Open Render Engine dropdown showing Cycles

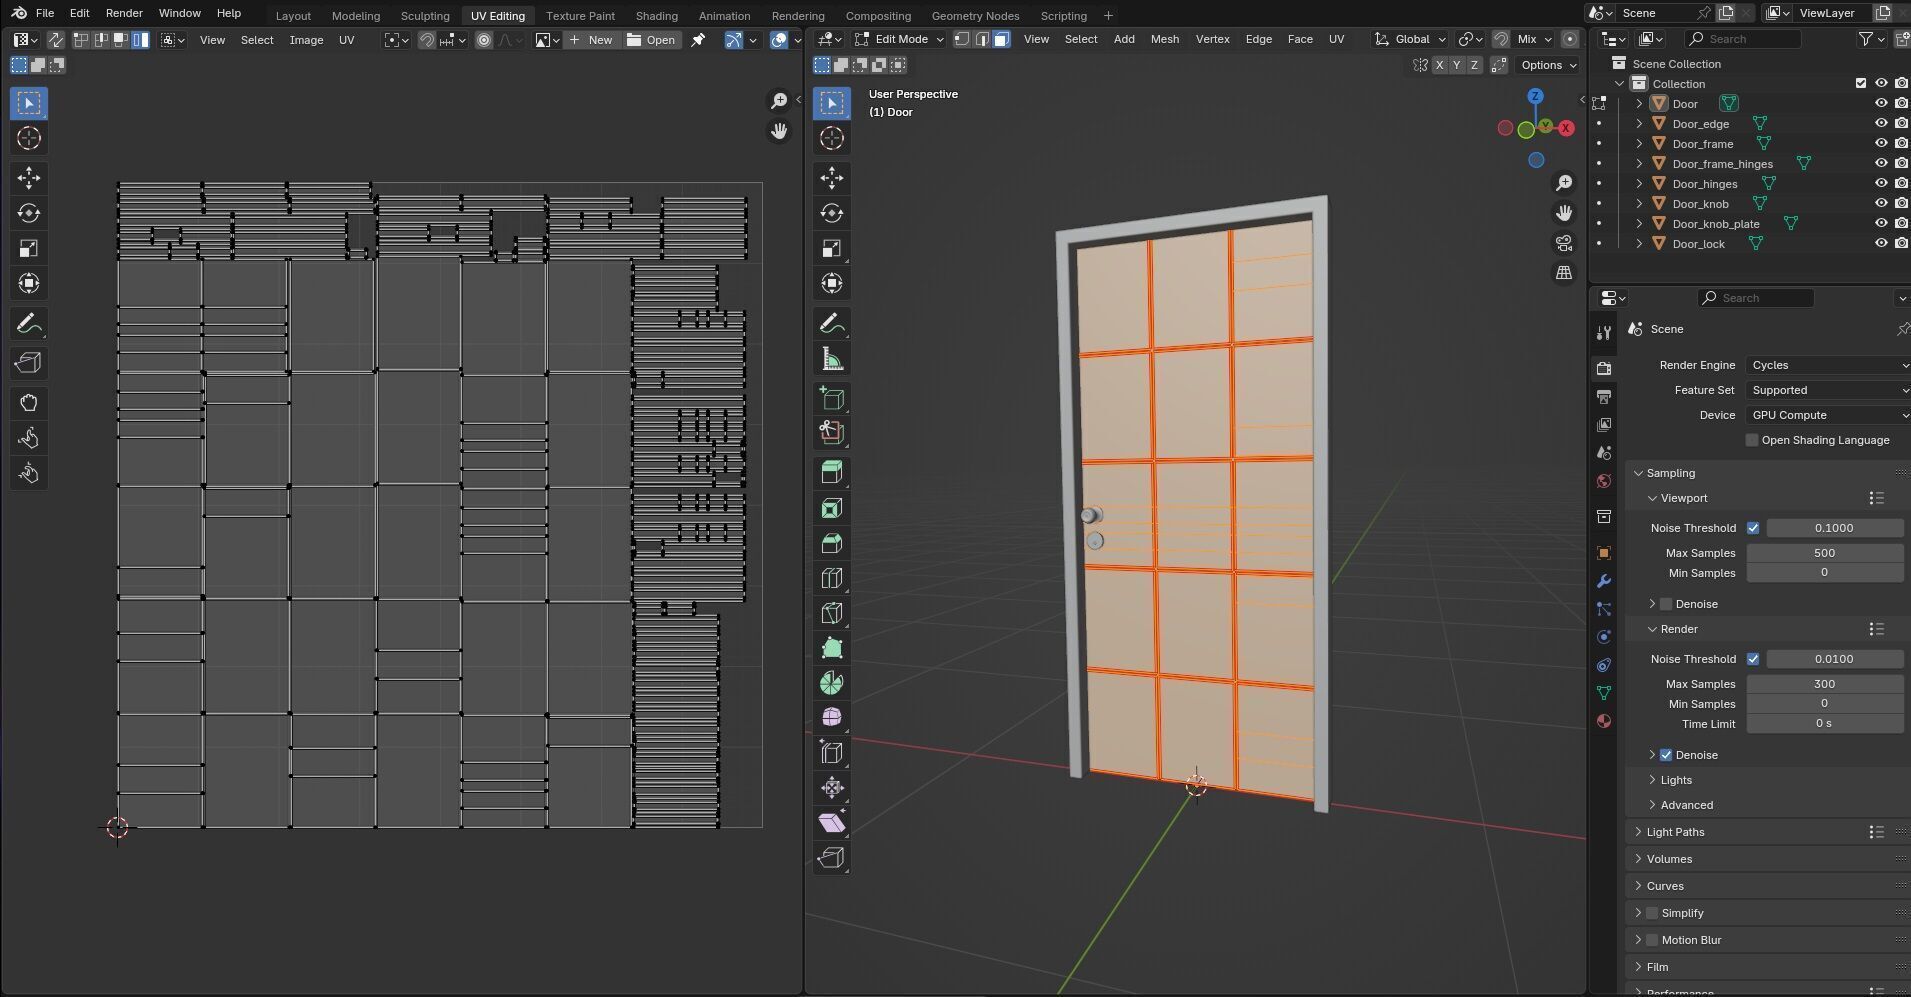1828,365
